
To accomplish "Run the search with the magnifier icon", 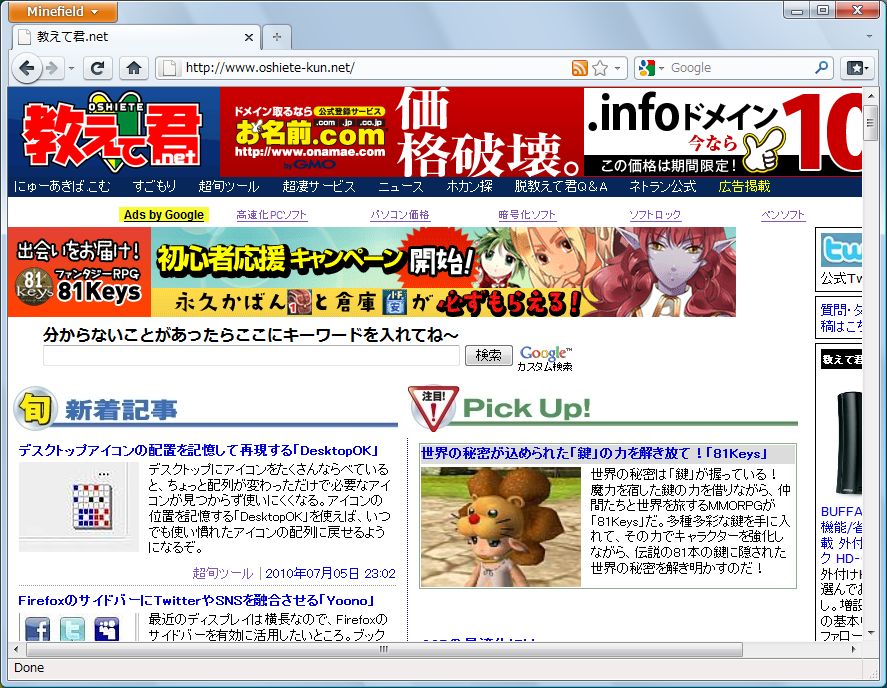I will 821,68.
